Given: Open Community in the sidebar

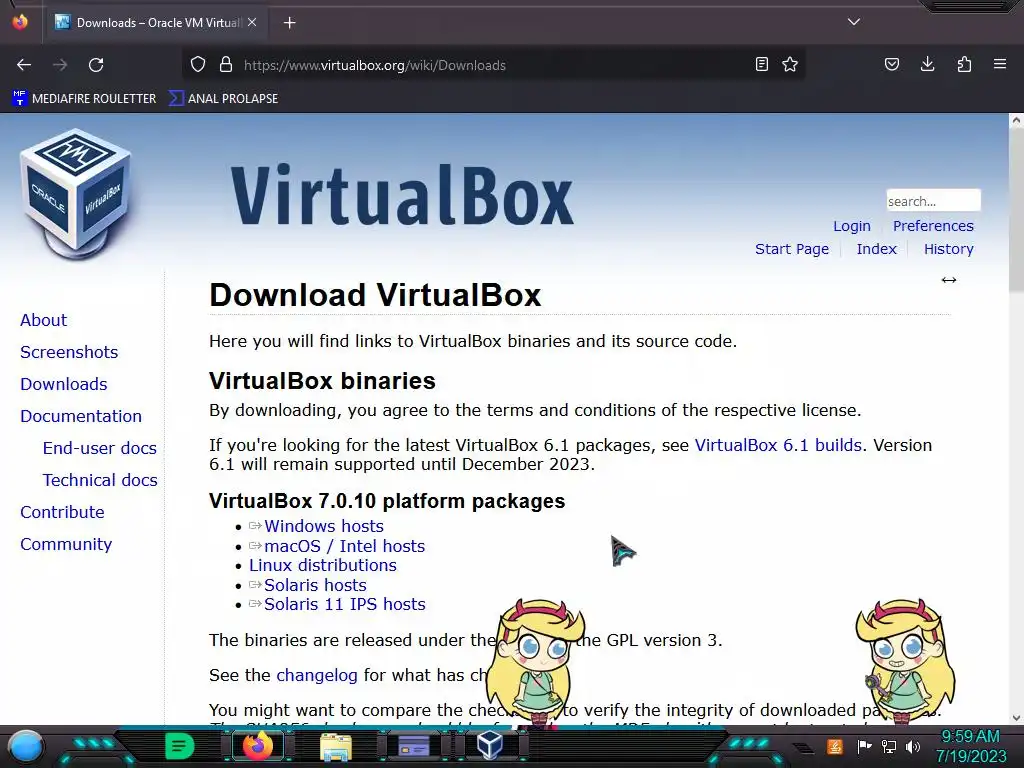Looking at the screenshot, I should (66, 545).
